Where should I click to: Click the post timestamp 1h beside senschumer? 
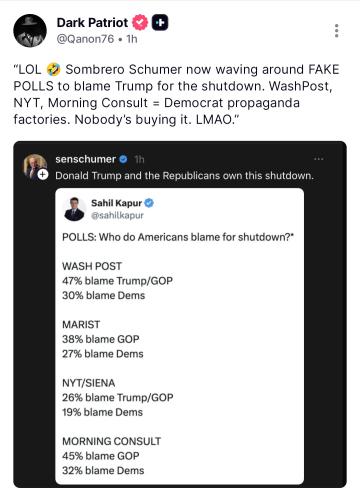pyautogui.click(x=139, y=159)
